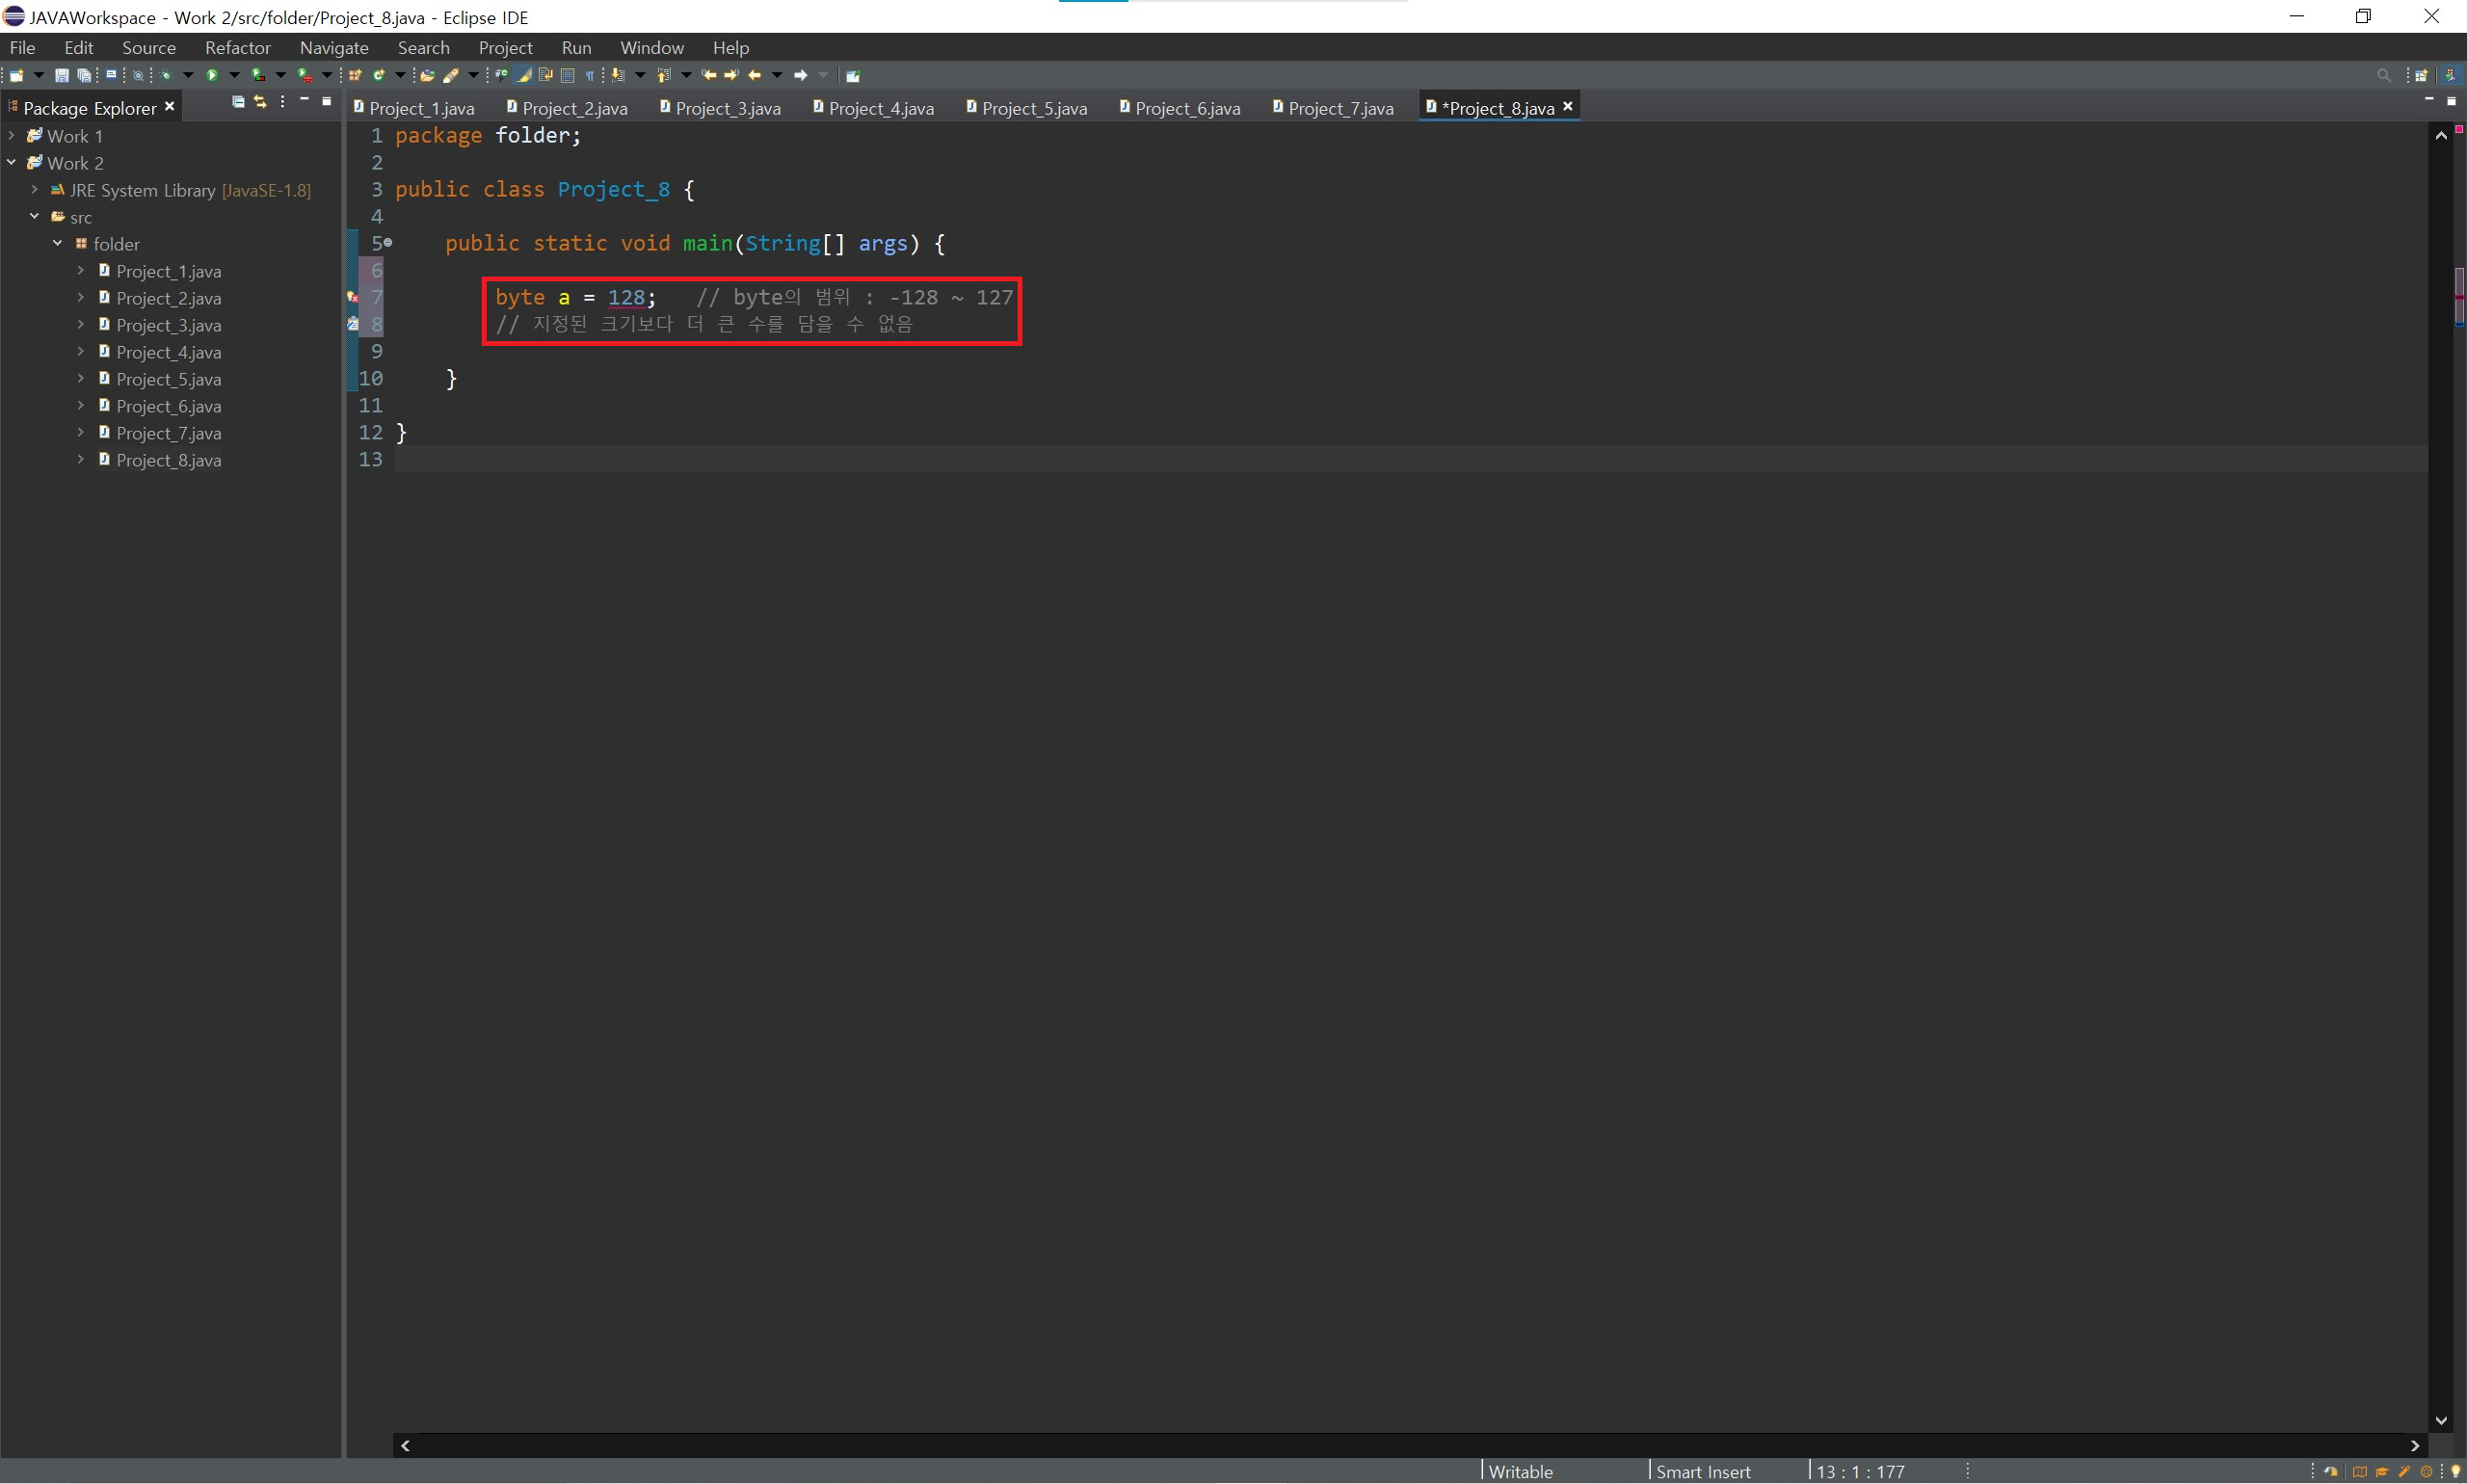The image size is (2467, 1484).
Task: Run the program with green Run button
Action: click(212, 75)
